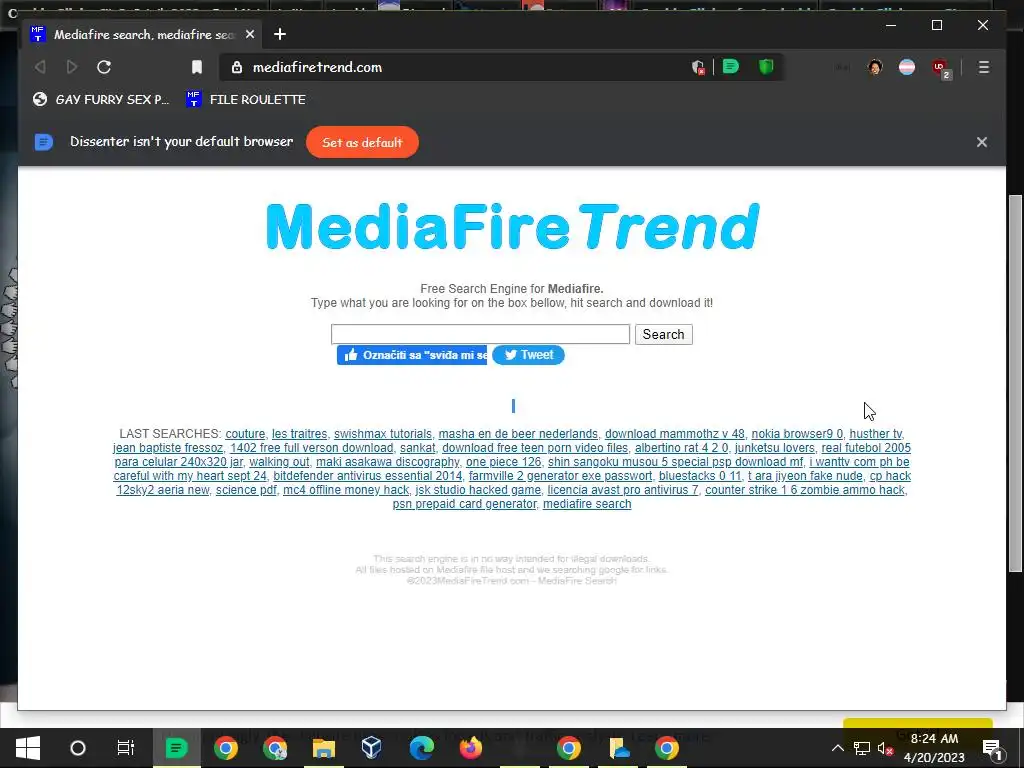Open the 'one piece 126' link
The width and height of the screenshot is (1024, 768).
point(504,462)
